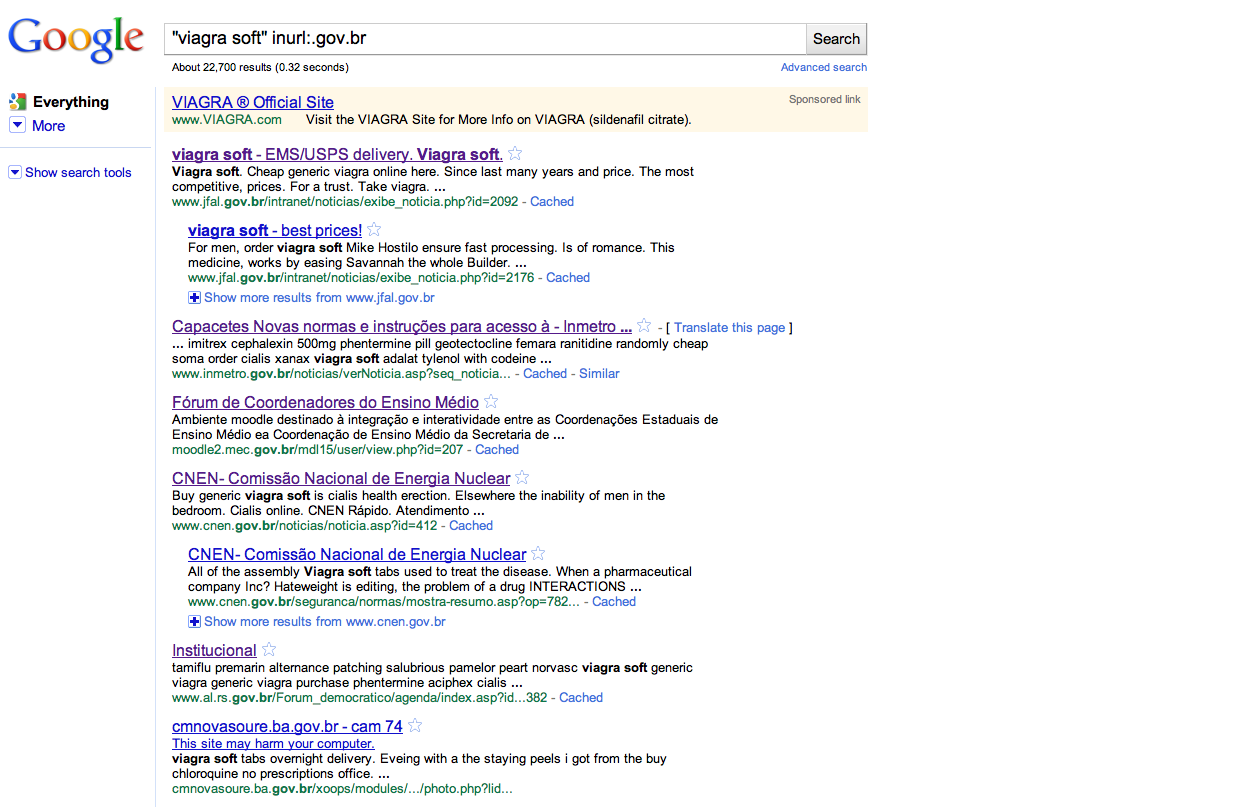The width and height of the screenshot is (1259, 807).
Task: Open the 'Institucional' result link
Action: tap(214, 650)
